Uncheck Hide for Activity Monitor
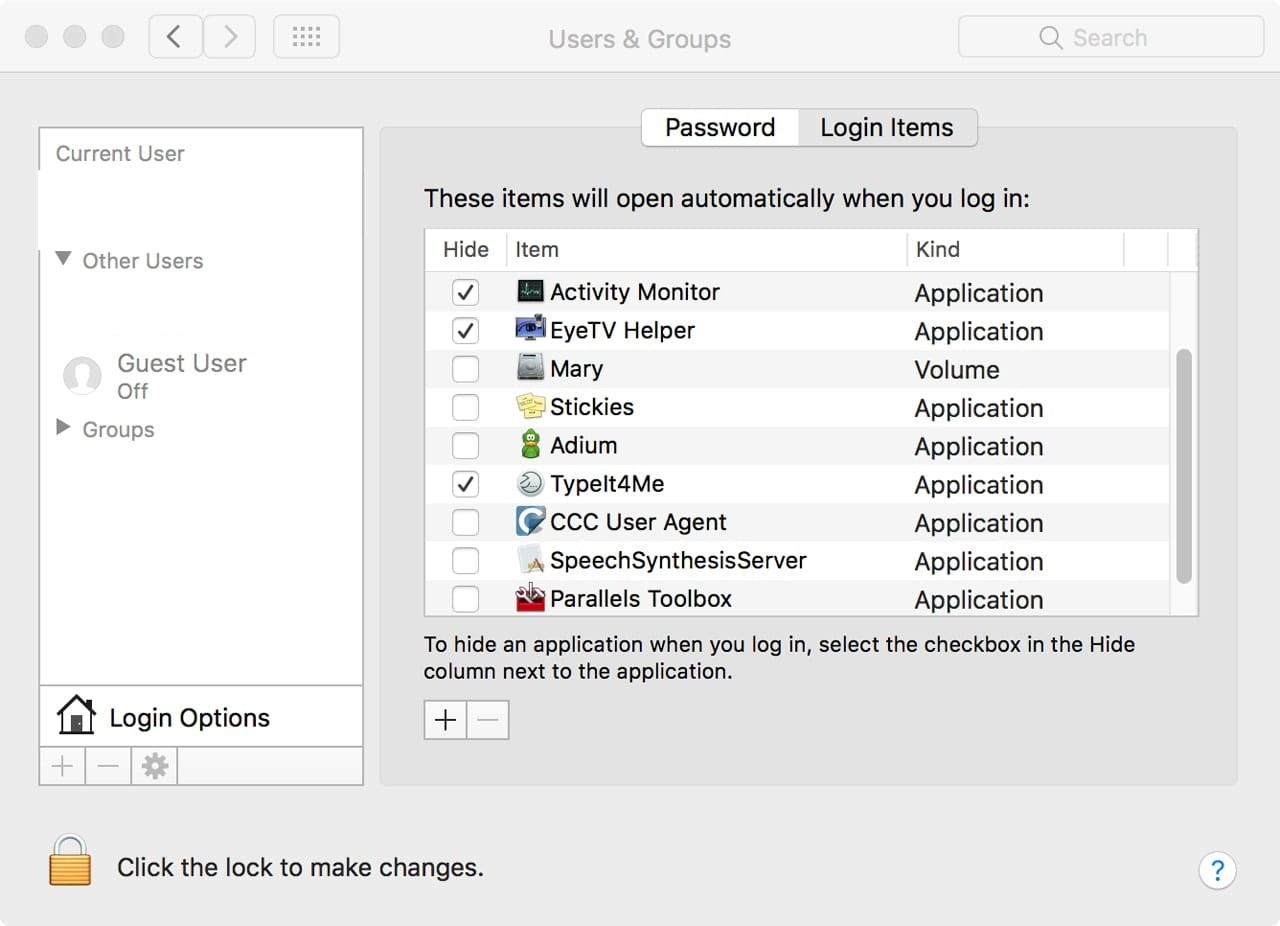Image resolution: width=1280 pixels, height=926 pixels. click(465, 292)
